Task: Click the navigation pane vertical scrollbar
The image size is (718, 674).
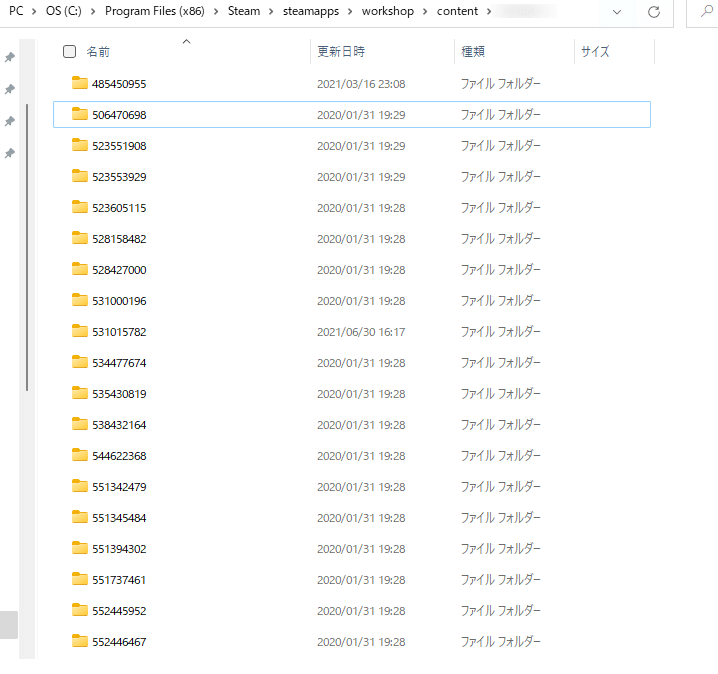Action: 27,250
